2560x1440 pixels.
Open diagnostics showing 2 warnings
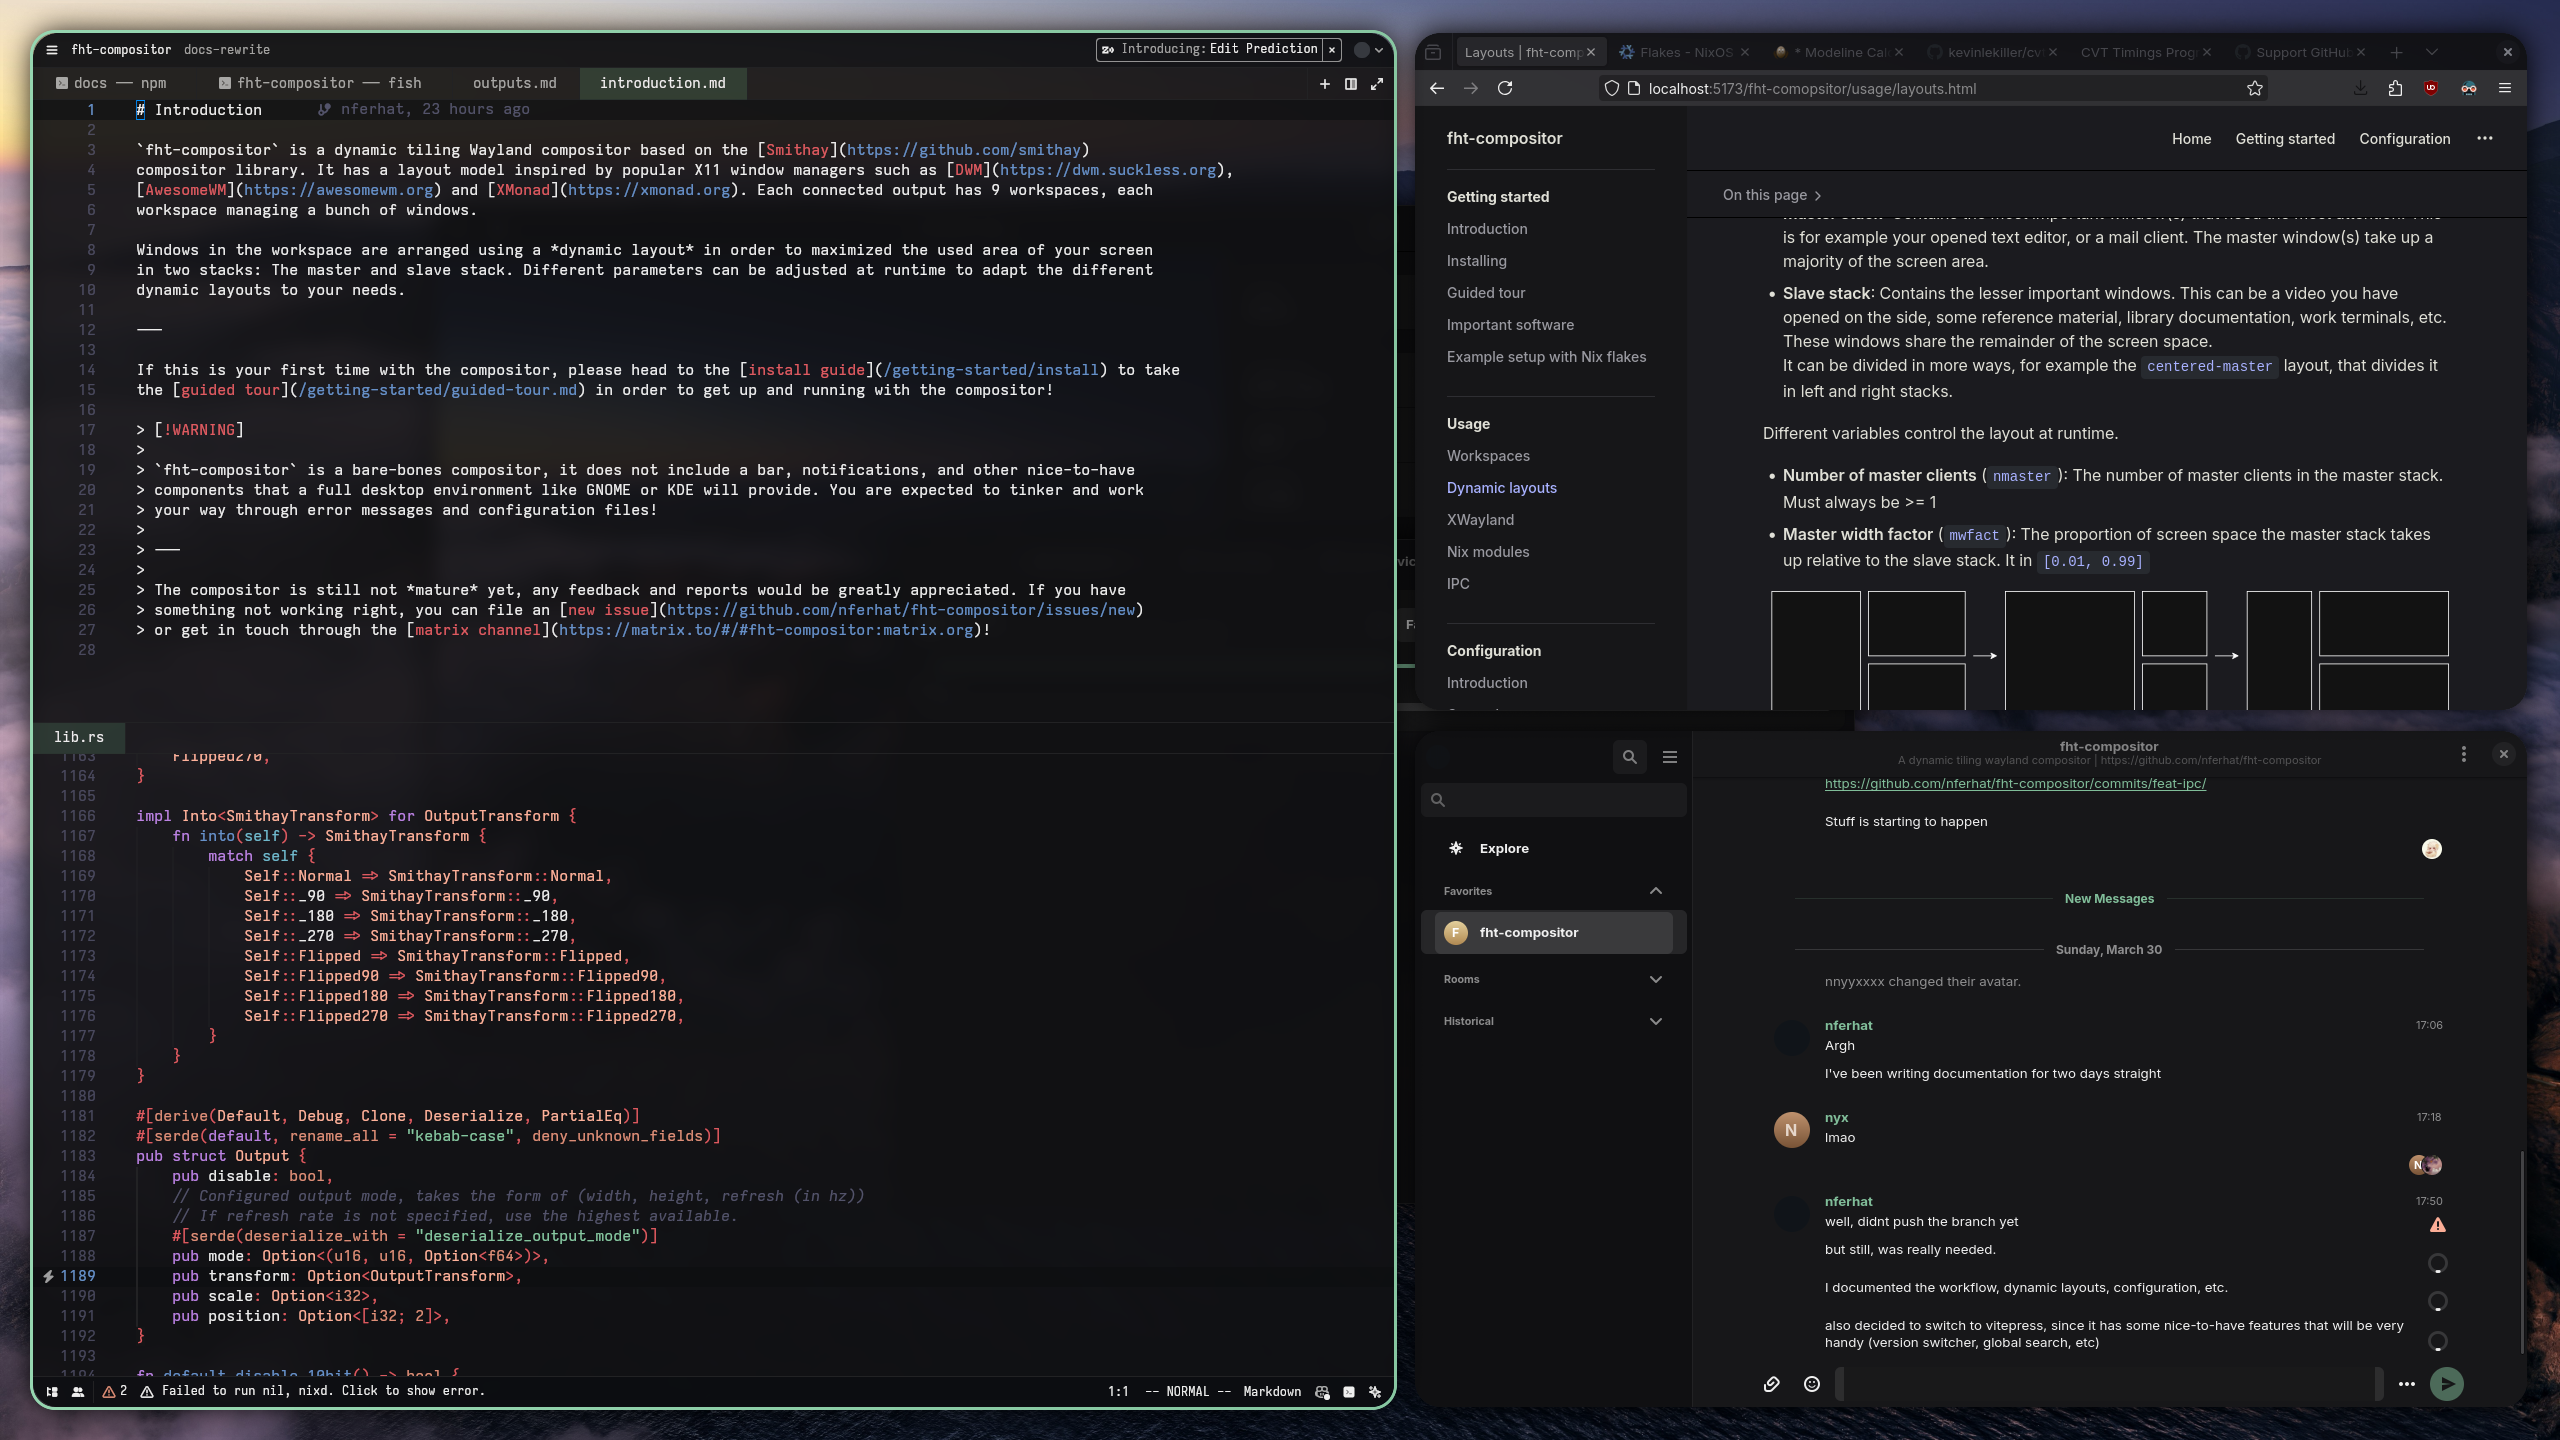(x=115, y=1391)
